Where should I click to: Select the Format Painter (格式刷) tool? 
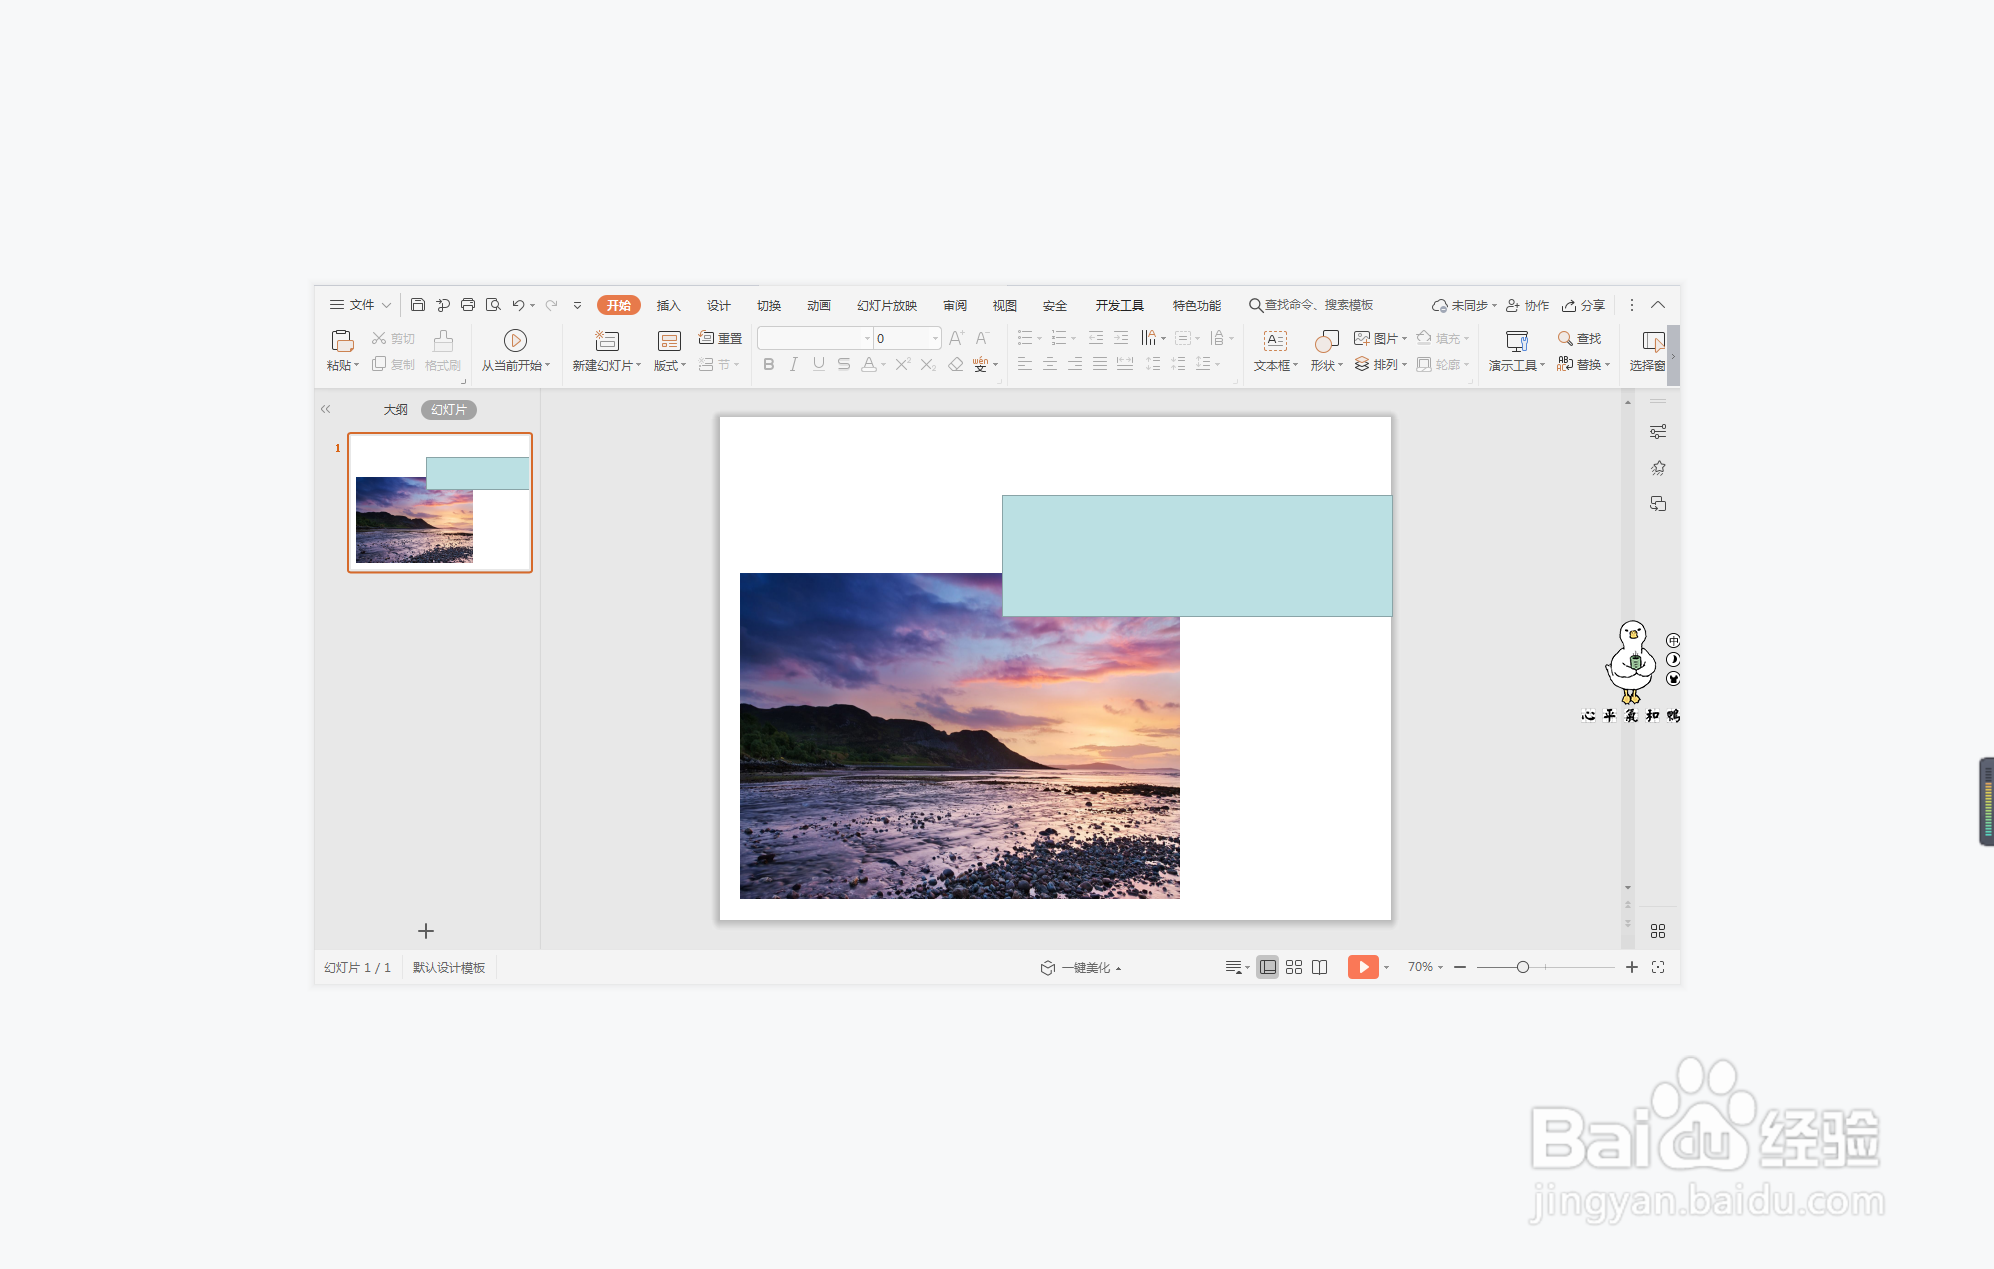(443, 351)
